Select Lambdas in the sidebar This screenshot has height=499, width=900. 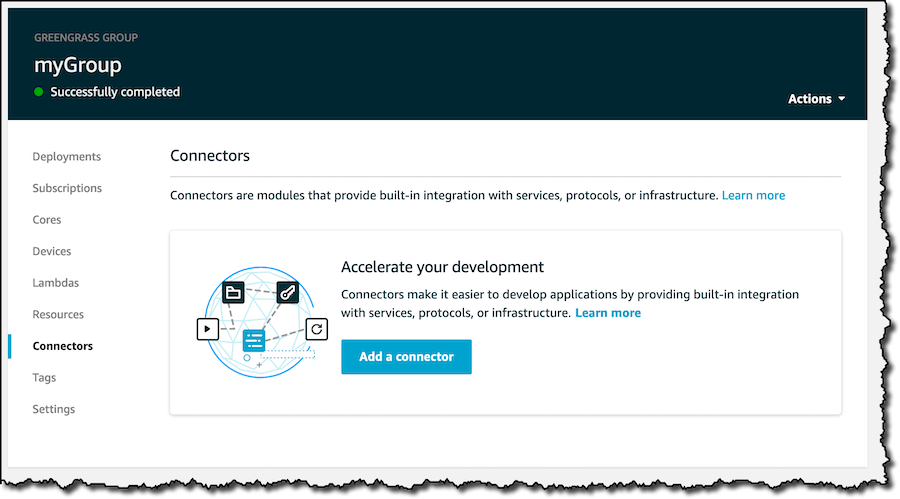56,283
